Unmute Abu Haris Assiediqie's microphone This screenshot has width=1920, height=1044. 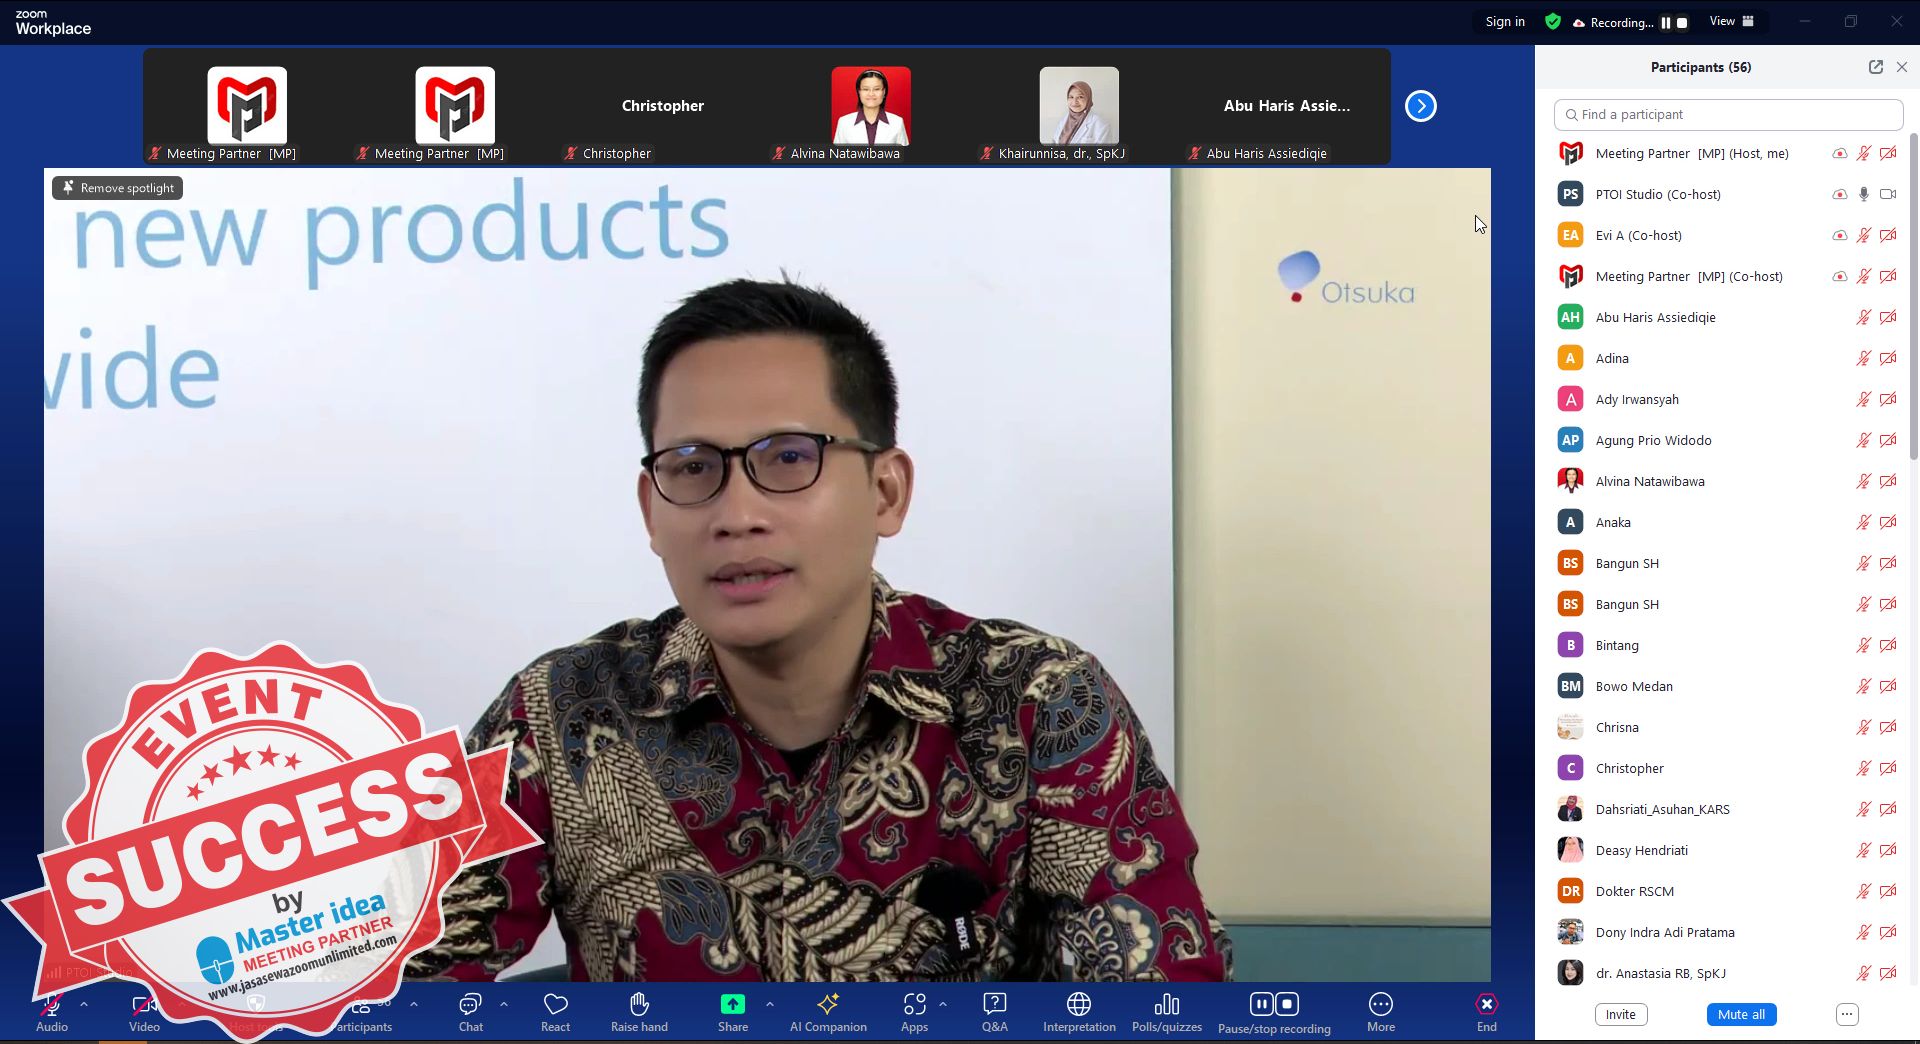coord(1864,317)
